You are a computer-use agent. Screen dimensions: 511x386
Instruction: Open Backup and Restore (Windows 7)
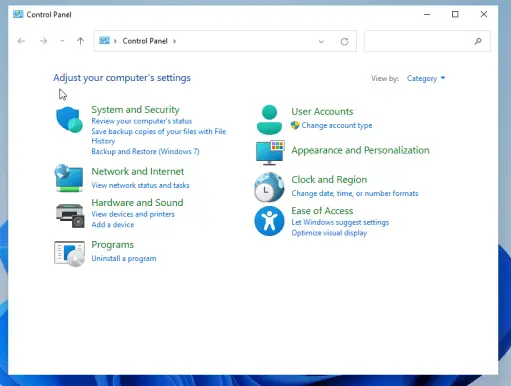(145, 151)
